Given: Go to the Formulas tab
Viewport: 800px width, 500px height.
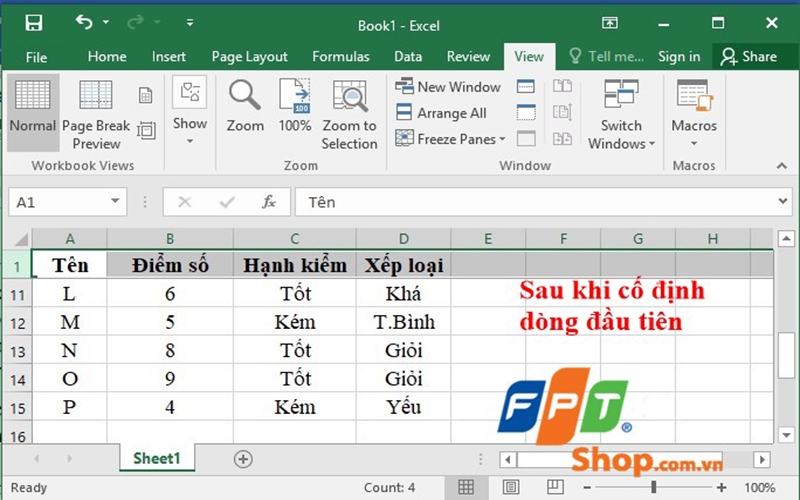Looking at the screenshot, I should pyautogui.click(x=341, y=57).
